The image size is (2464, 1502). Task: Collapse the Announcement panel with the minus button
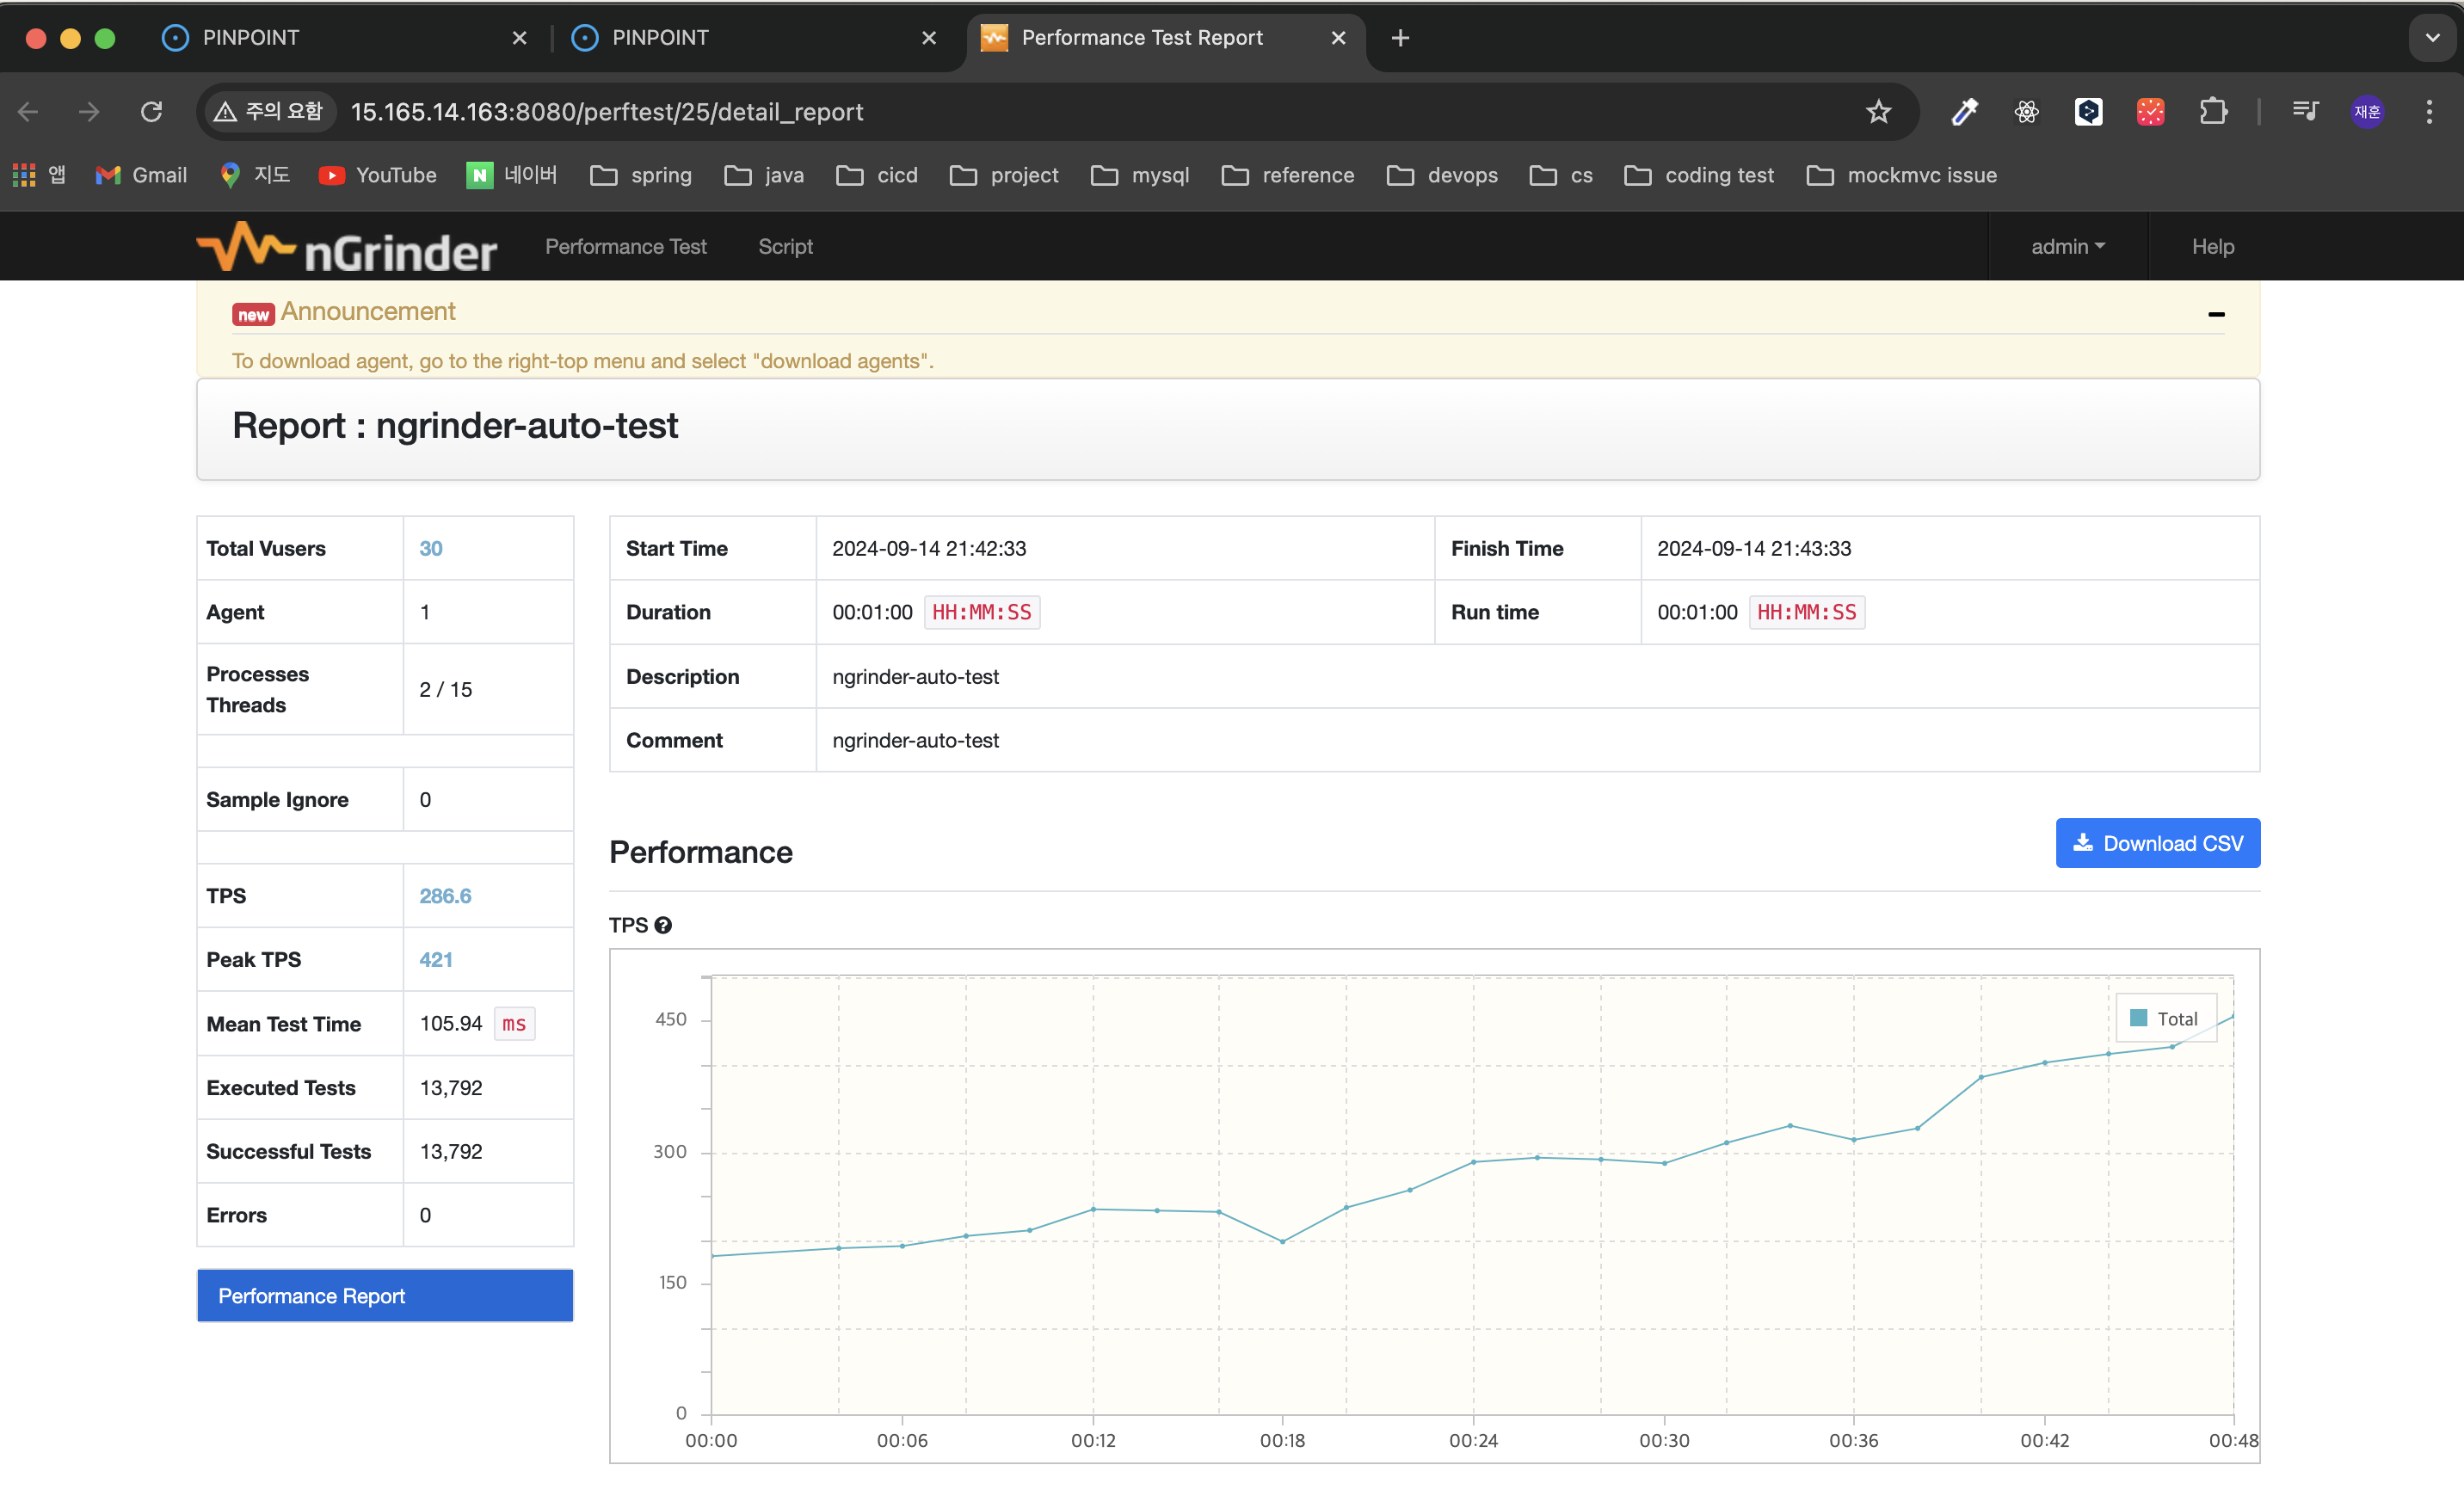point(2216,314)
